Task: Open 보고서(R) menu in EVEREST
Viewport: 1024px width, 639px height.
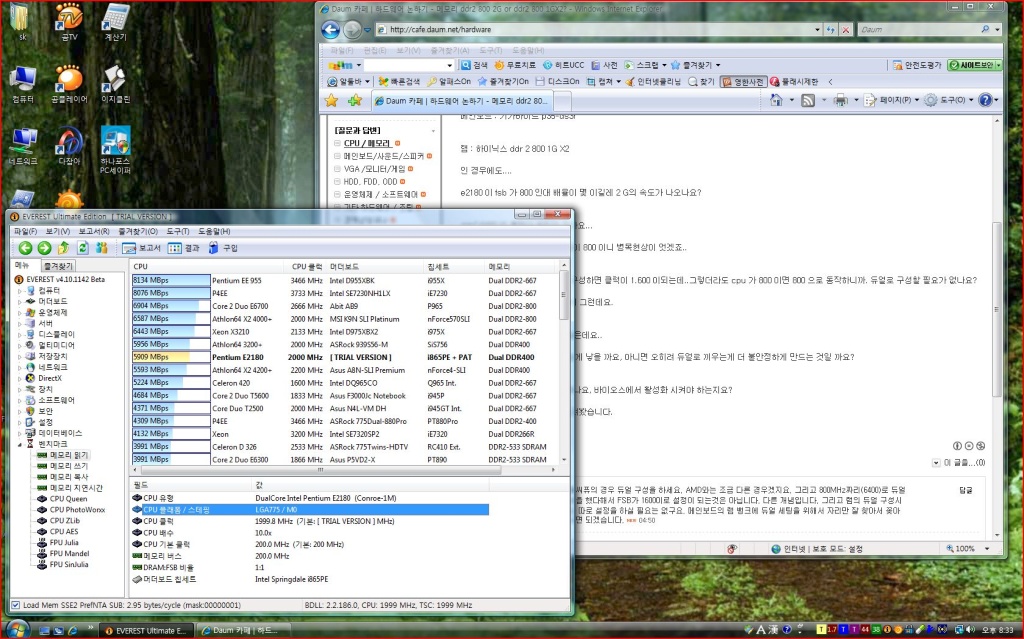Action: (x=94, y=231)
